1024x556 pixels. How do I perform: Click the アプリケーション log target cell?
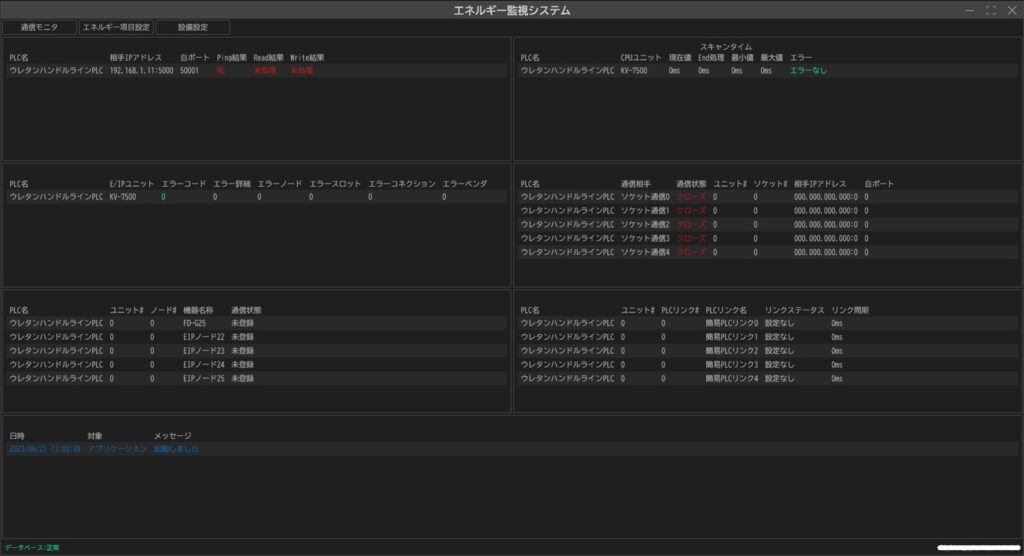coord(118,449)
